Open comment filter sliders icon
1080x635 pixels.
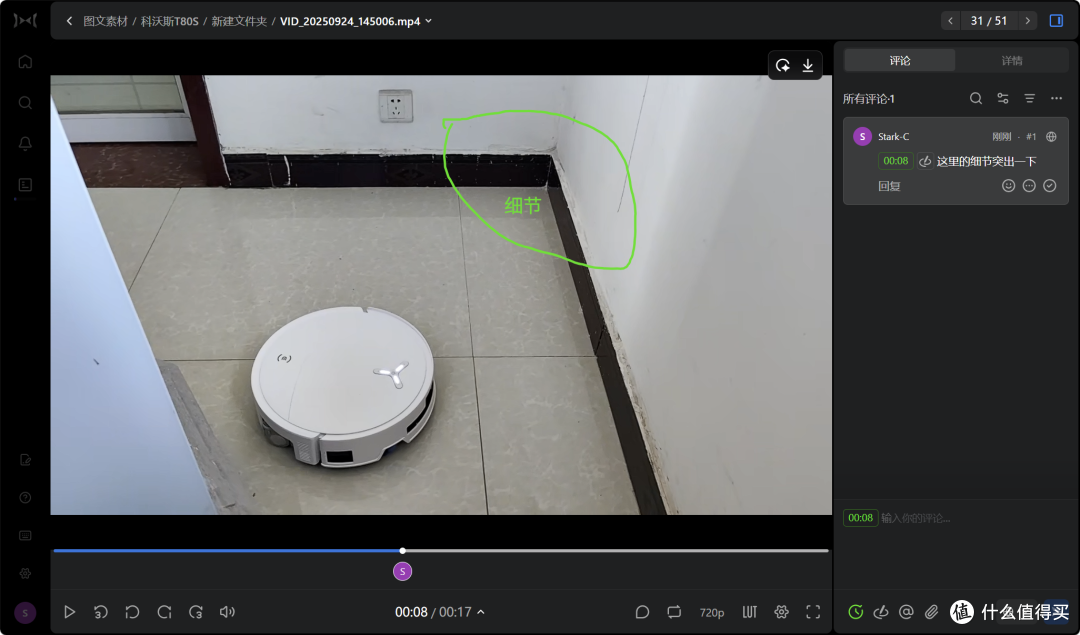click(x=1003, y=98)
